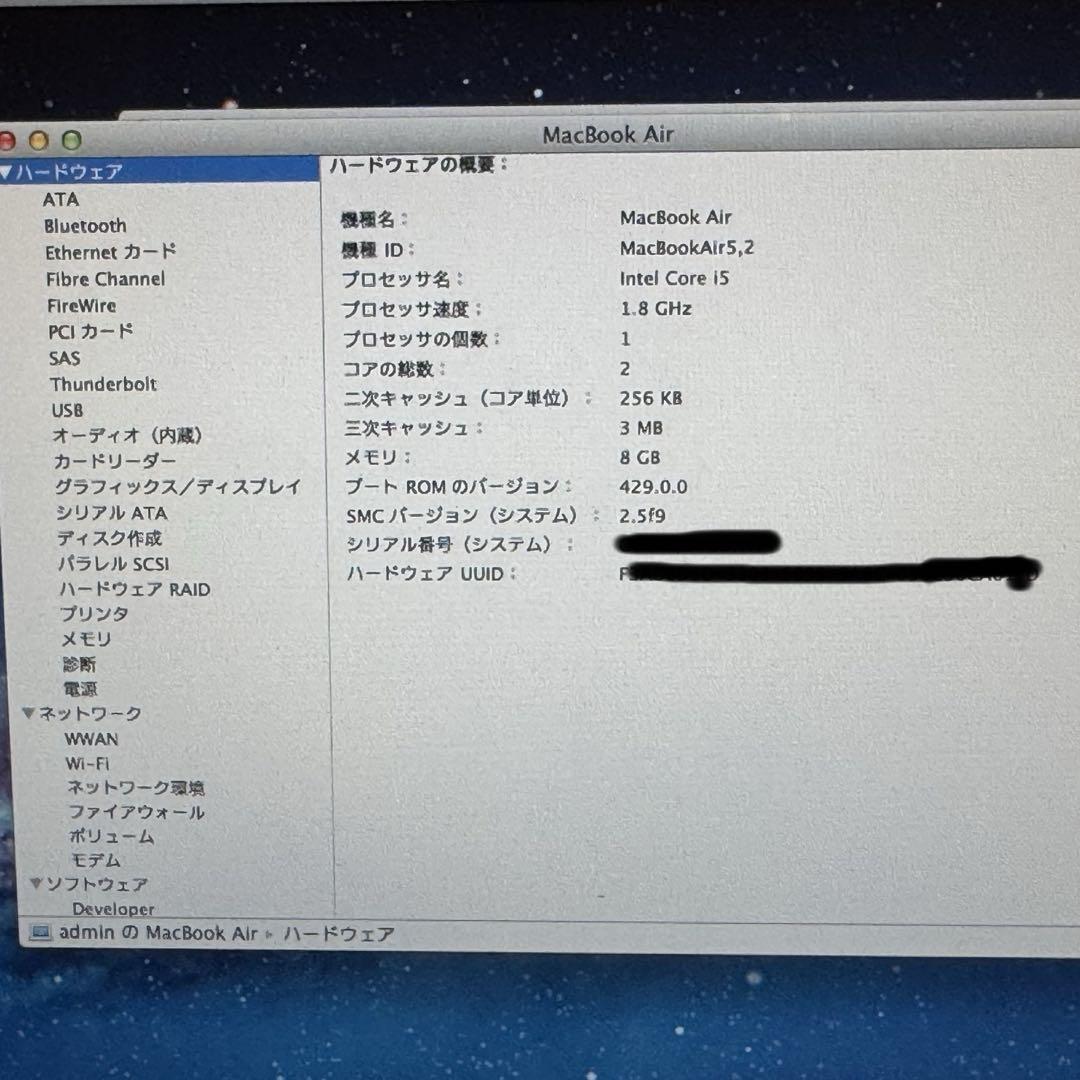Viewport: 1080px width, 1080px height.
Task: Open オーディオ（内蔵）in the sidebar
Action: 127,435
